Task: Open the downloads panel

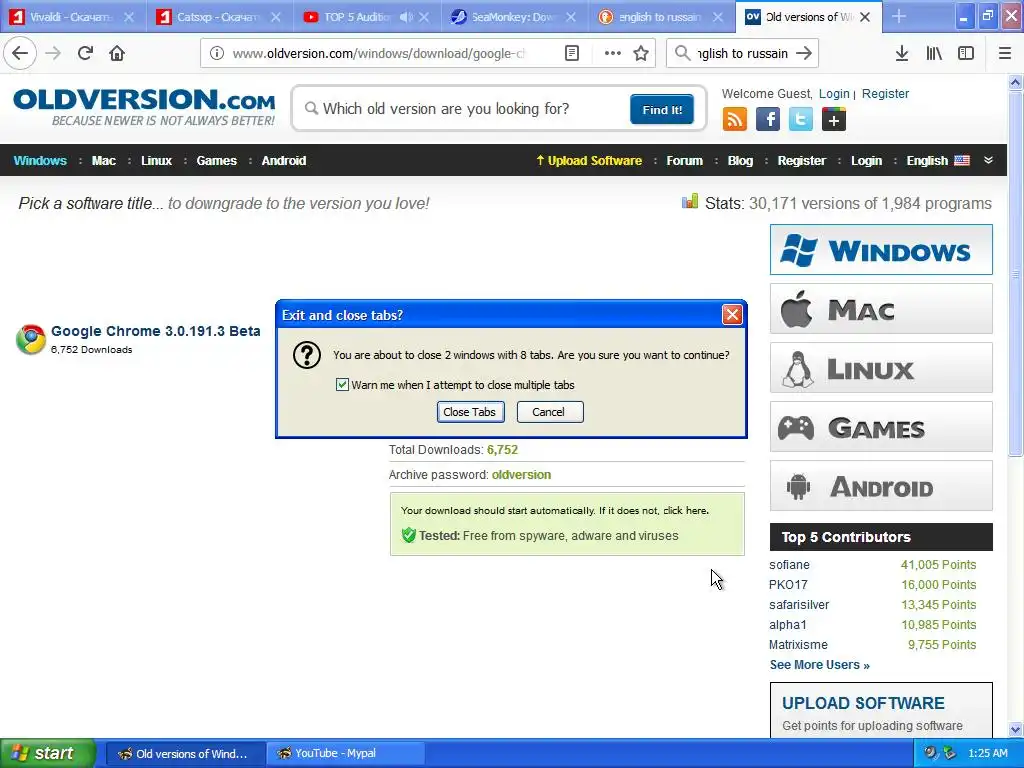Action: 902,54
